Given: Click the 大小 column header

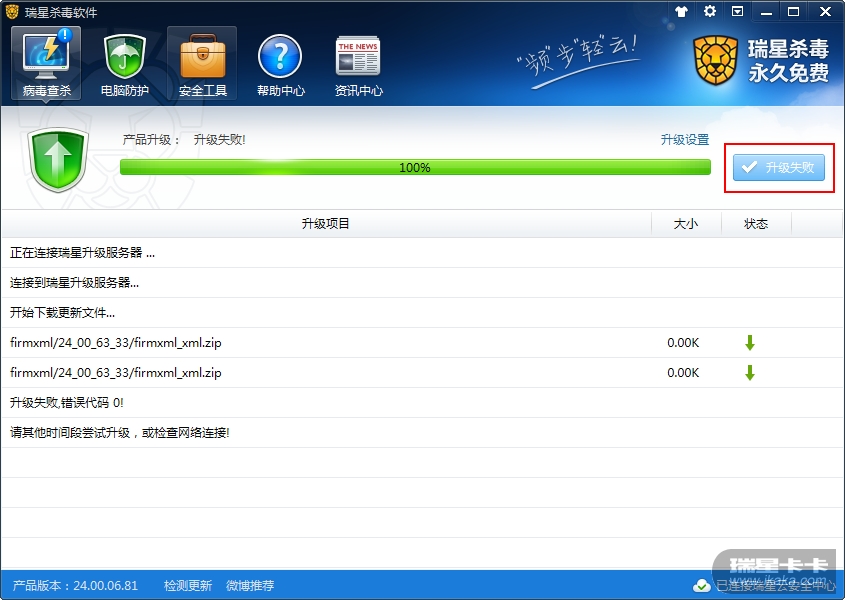Looking at the screenshot, I should 686,224.
